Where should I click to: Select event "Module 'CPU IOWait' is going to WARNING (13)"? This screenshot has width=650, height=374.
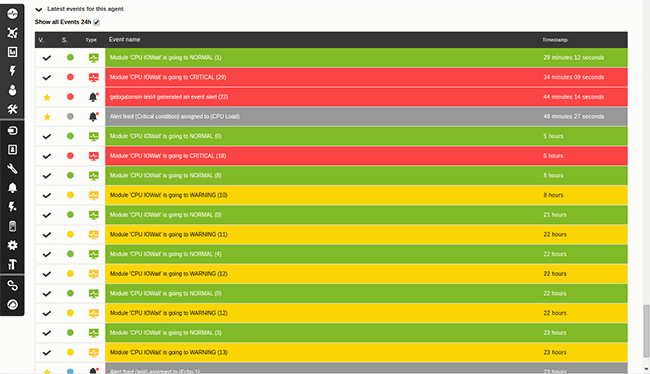[x=366, y=352]
